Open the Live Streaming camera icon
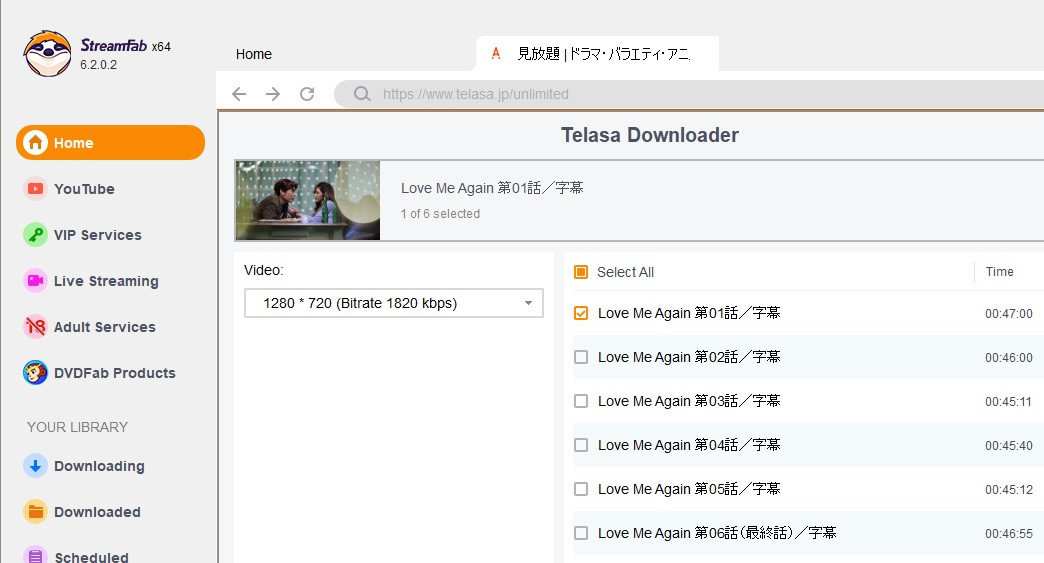 (x=35, y=281)
